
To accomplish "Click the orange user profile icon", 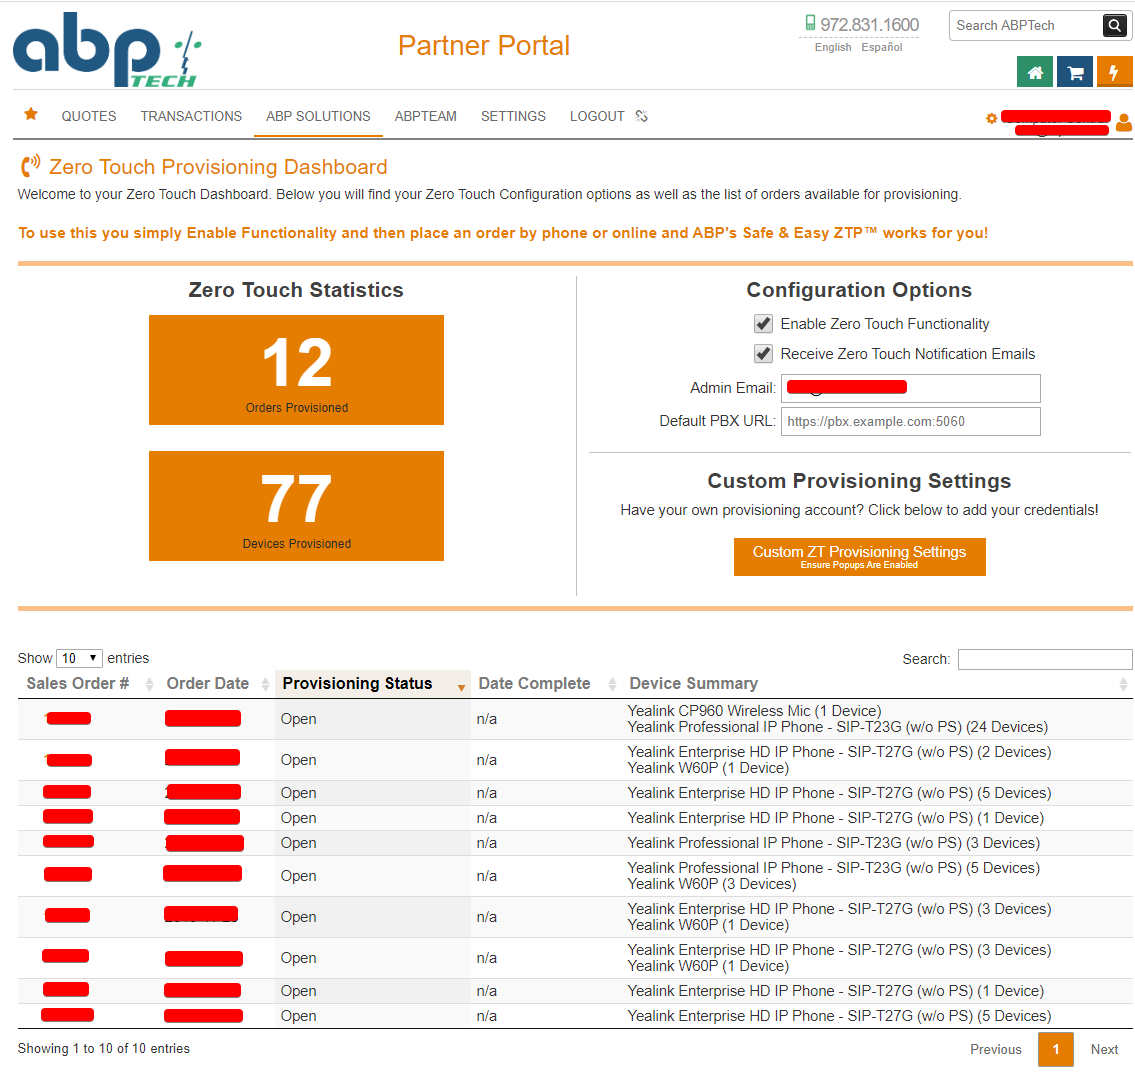I will (x=1124, y=122).
